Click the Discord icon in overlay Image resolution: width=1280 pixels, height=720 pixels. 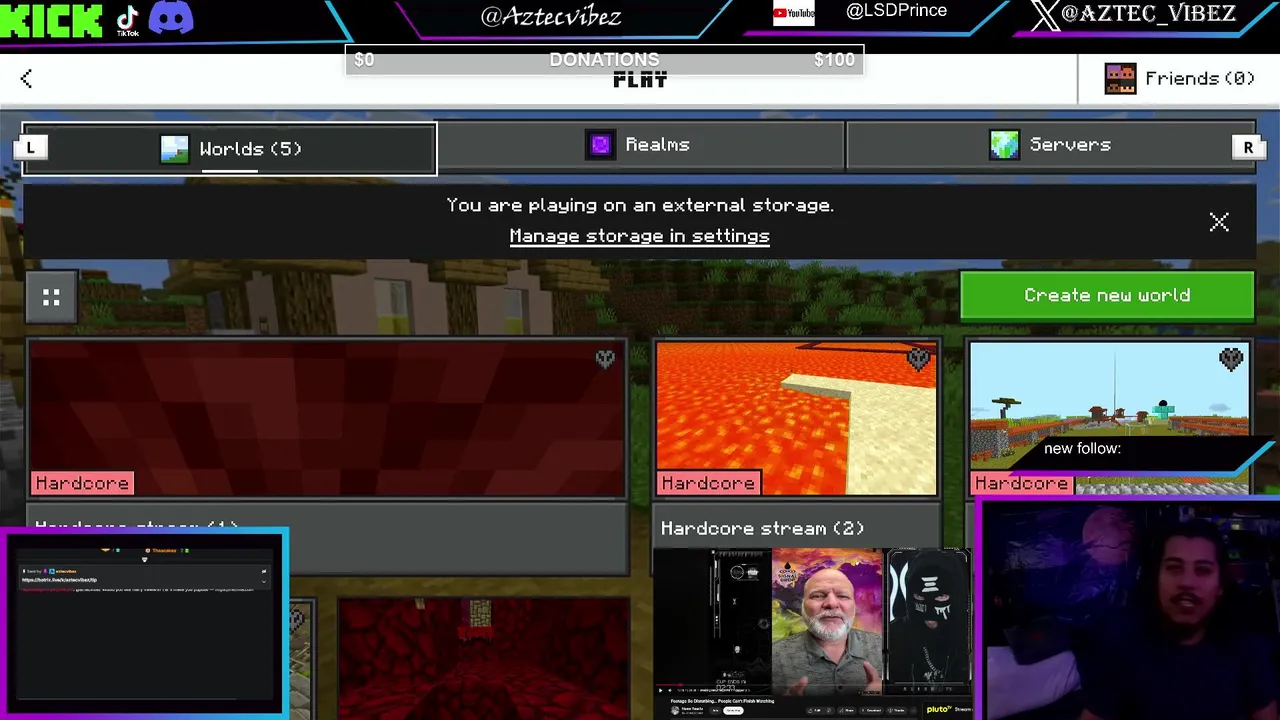(171, 18)
